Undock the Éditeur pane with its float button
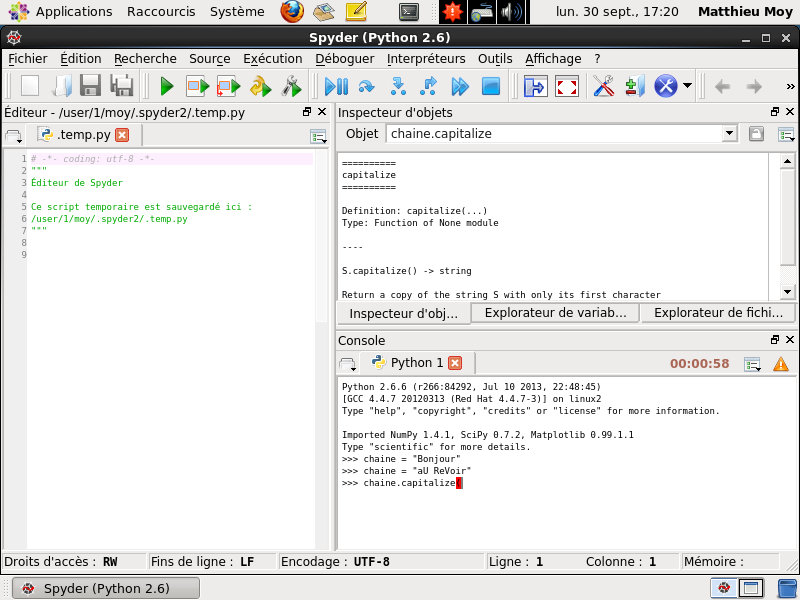This screenshot has height=600, width=800. [307, 112]
